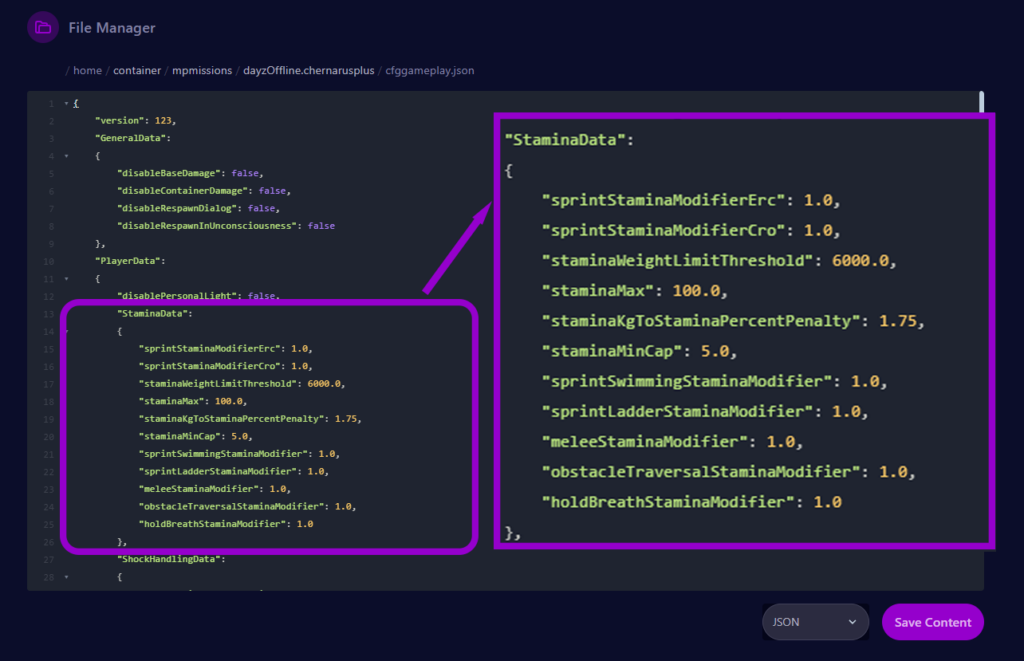The height and width of the screenshot is (661, 1024).
Task: Click the version value 123
Action: pos(164,121)
